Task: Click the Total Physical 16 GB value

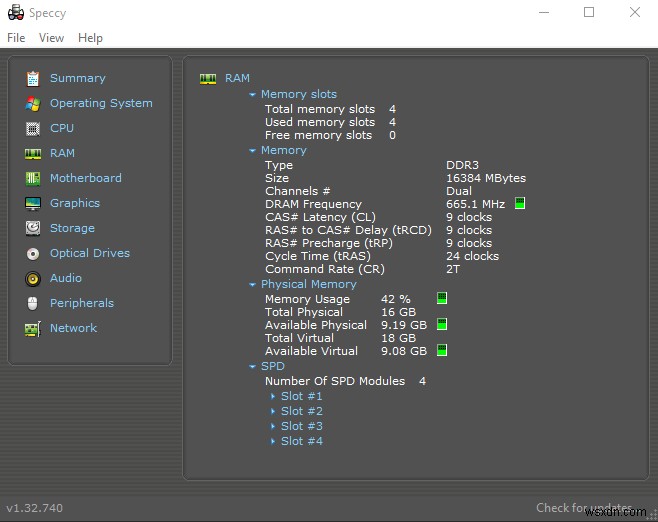Action: click(398, 312)
